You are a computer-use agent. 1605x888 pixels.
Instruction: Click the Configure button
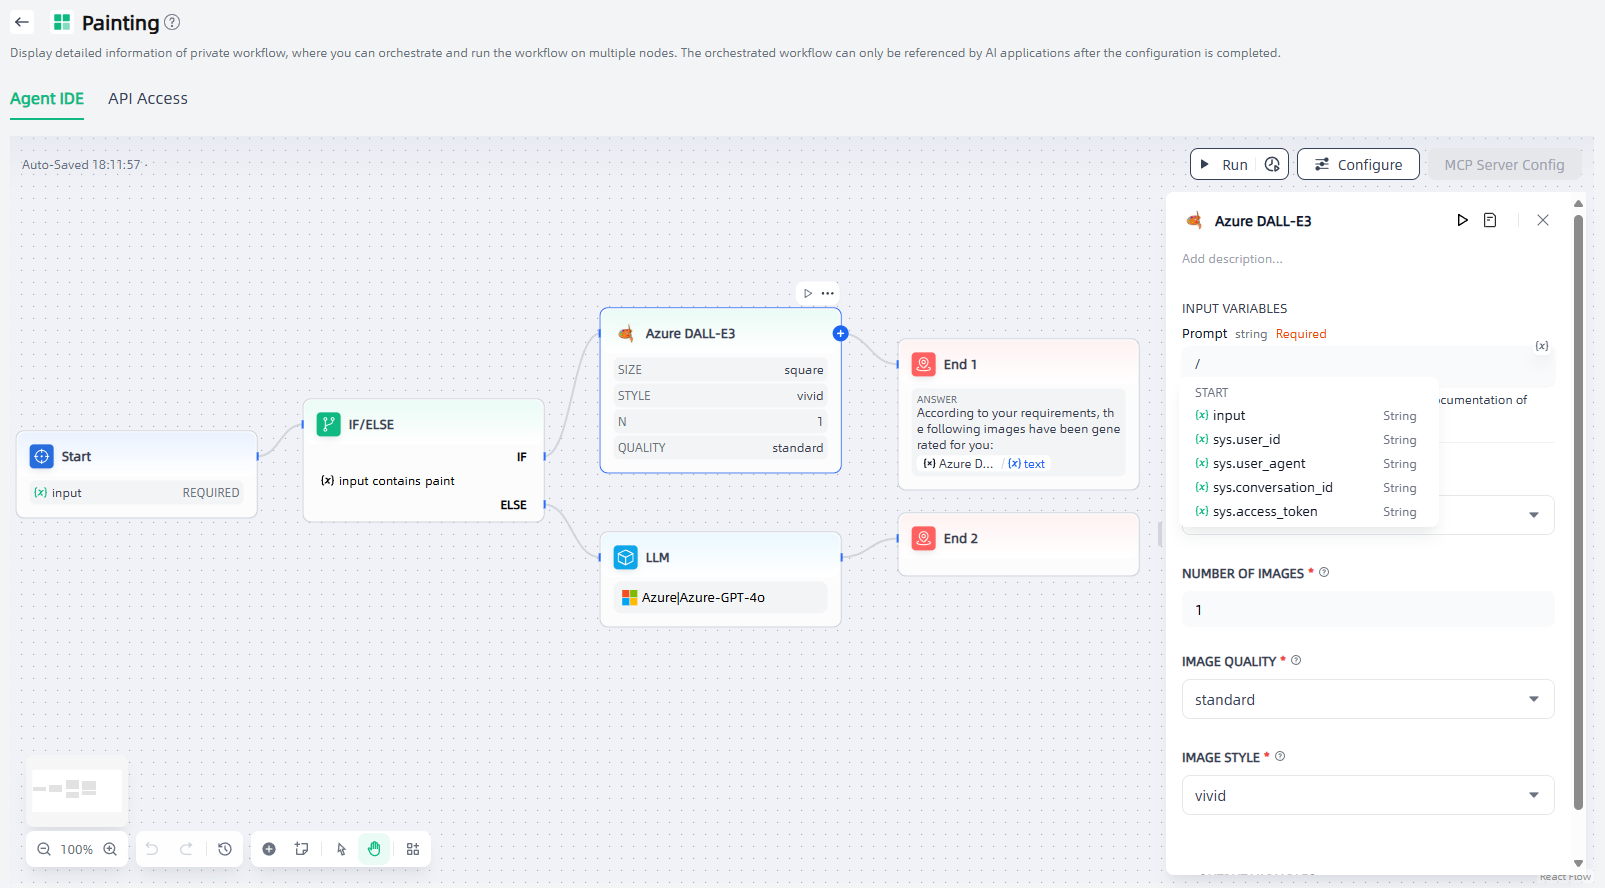(x=1357, y=165)
